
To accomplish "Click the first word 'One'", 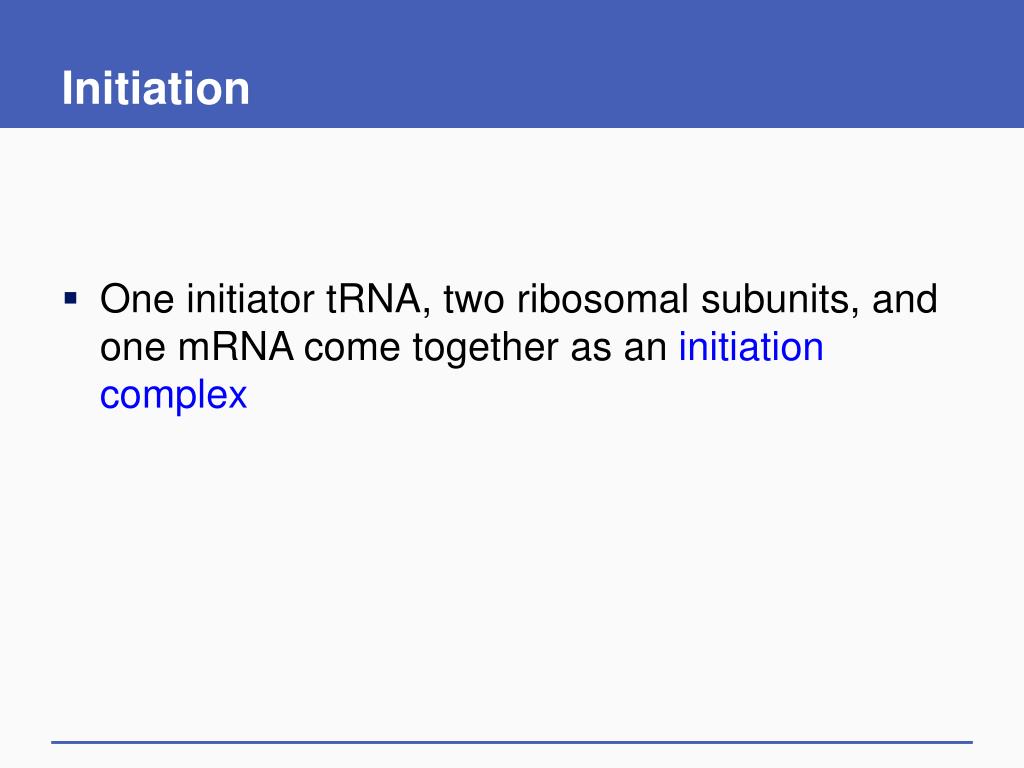I will click(x=137, y=299).
